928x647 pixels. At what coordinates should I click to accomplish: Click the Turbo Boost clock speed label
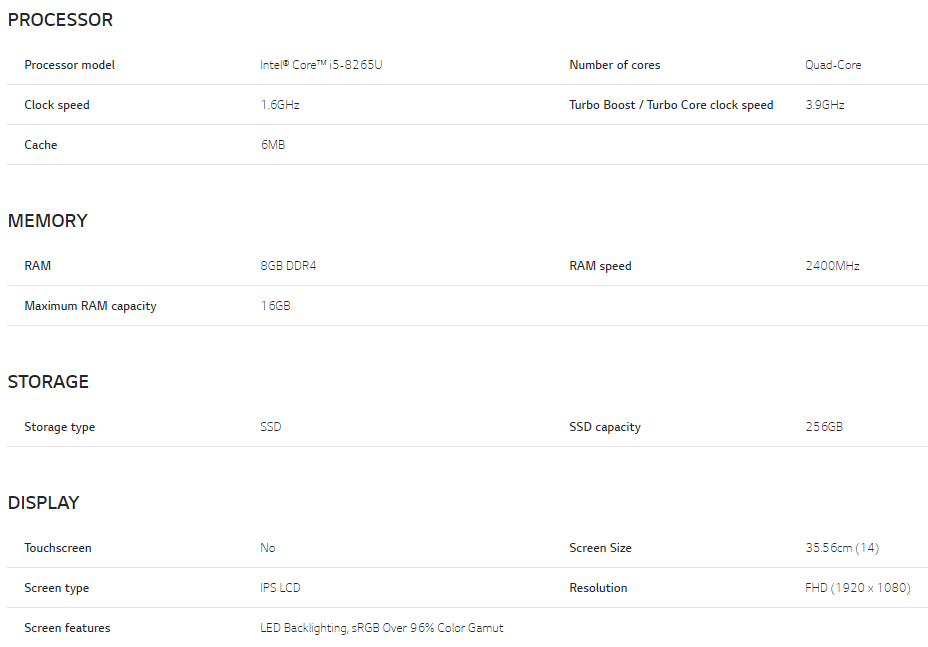click(x=671, y=105)
